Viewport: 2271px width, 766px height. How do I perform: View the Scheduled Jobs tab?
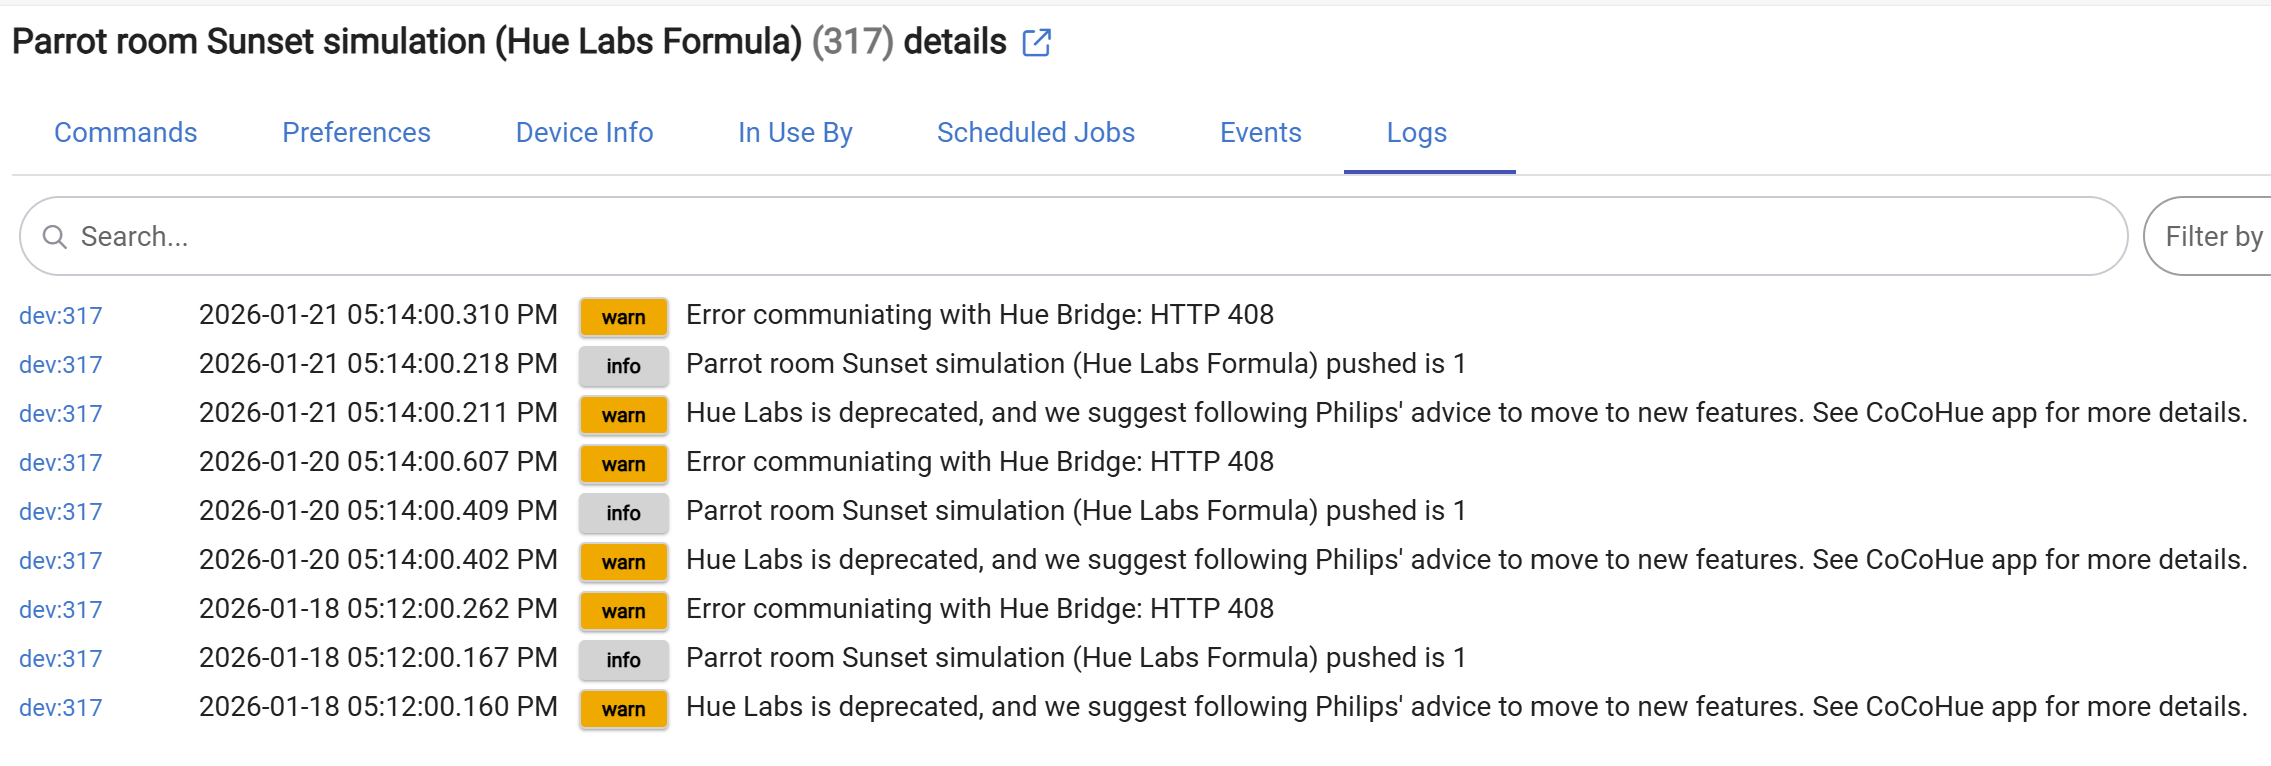1035,133
